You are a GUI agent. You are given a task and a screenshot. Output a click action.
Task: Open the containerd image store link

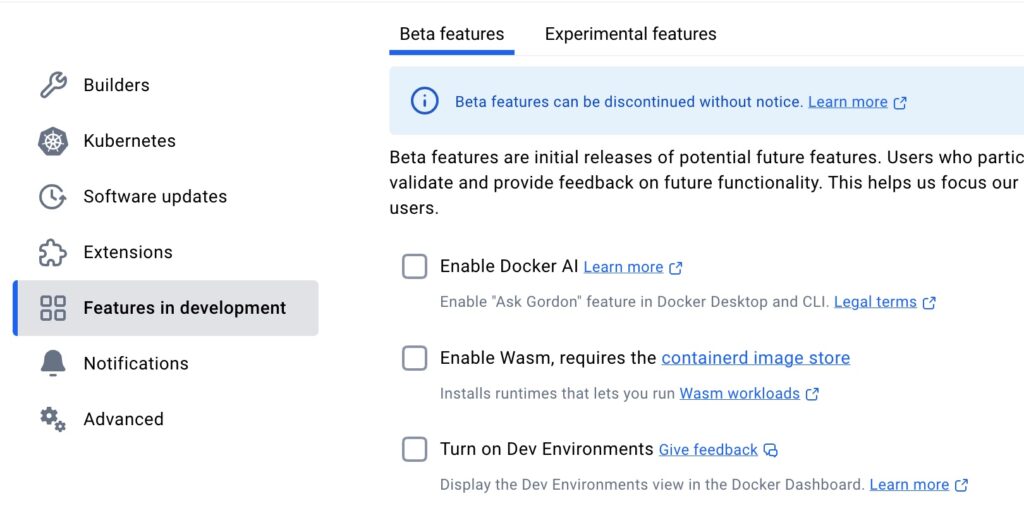(x=756, y=358)
